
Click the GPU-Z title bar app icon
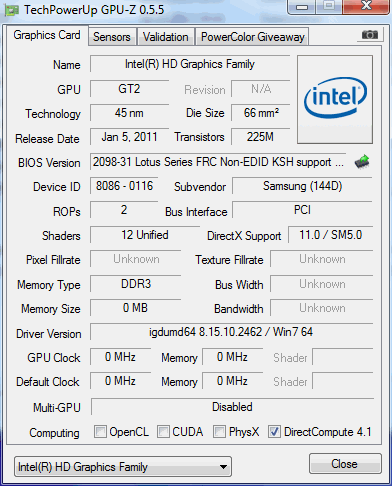[11, 10]
